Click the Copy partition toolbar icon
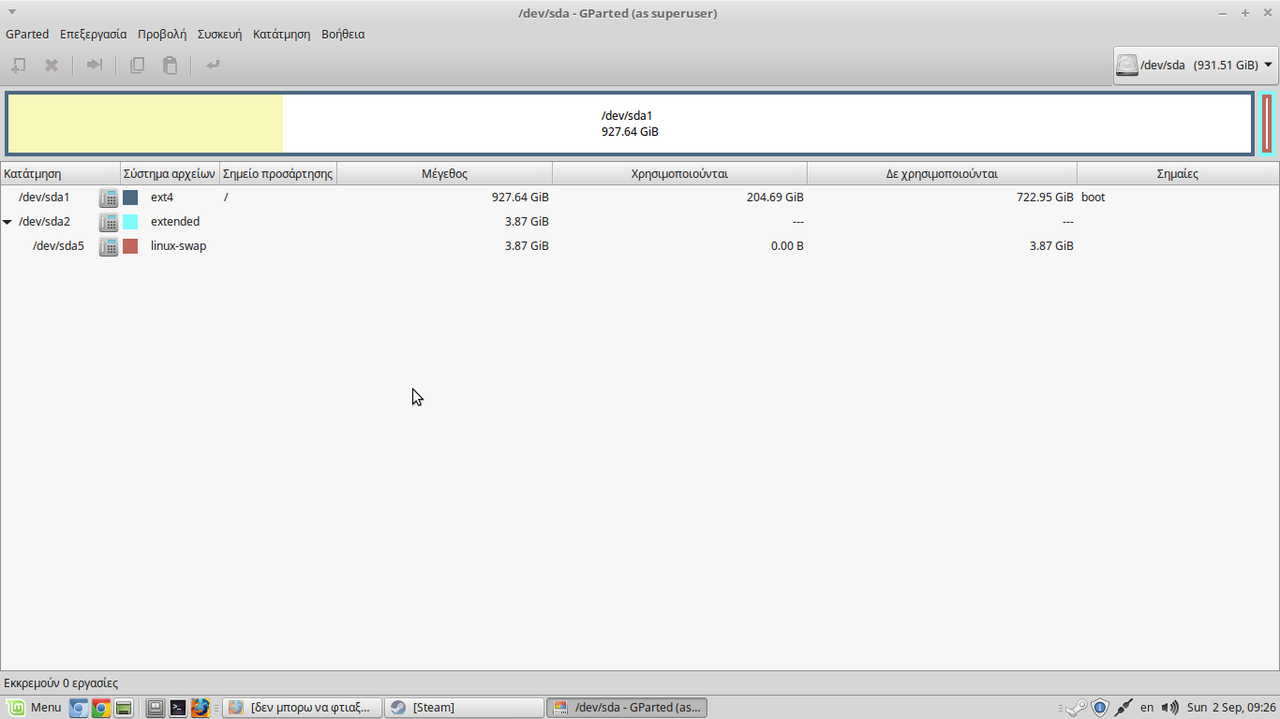Viewport: 1280px width, 719px height. (137, 65)
